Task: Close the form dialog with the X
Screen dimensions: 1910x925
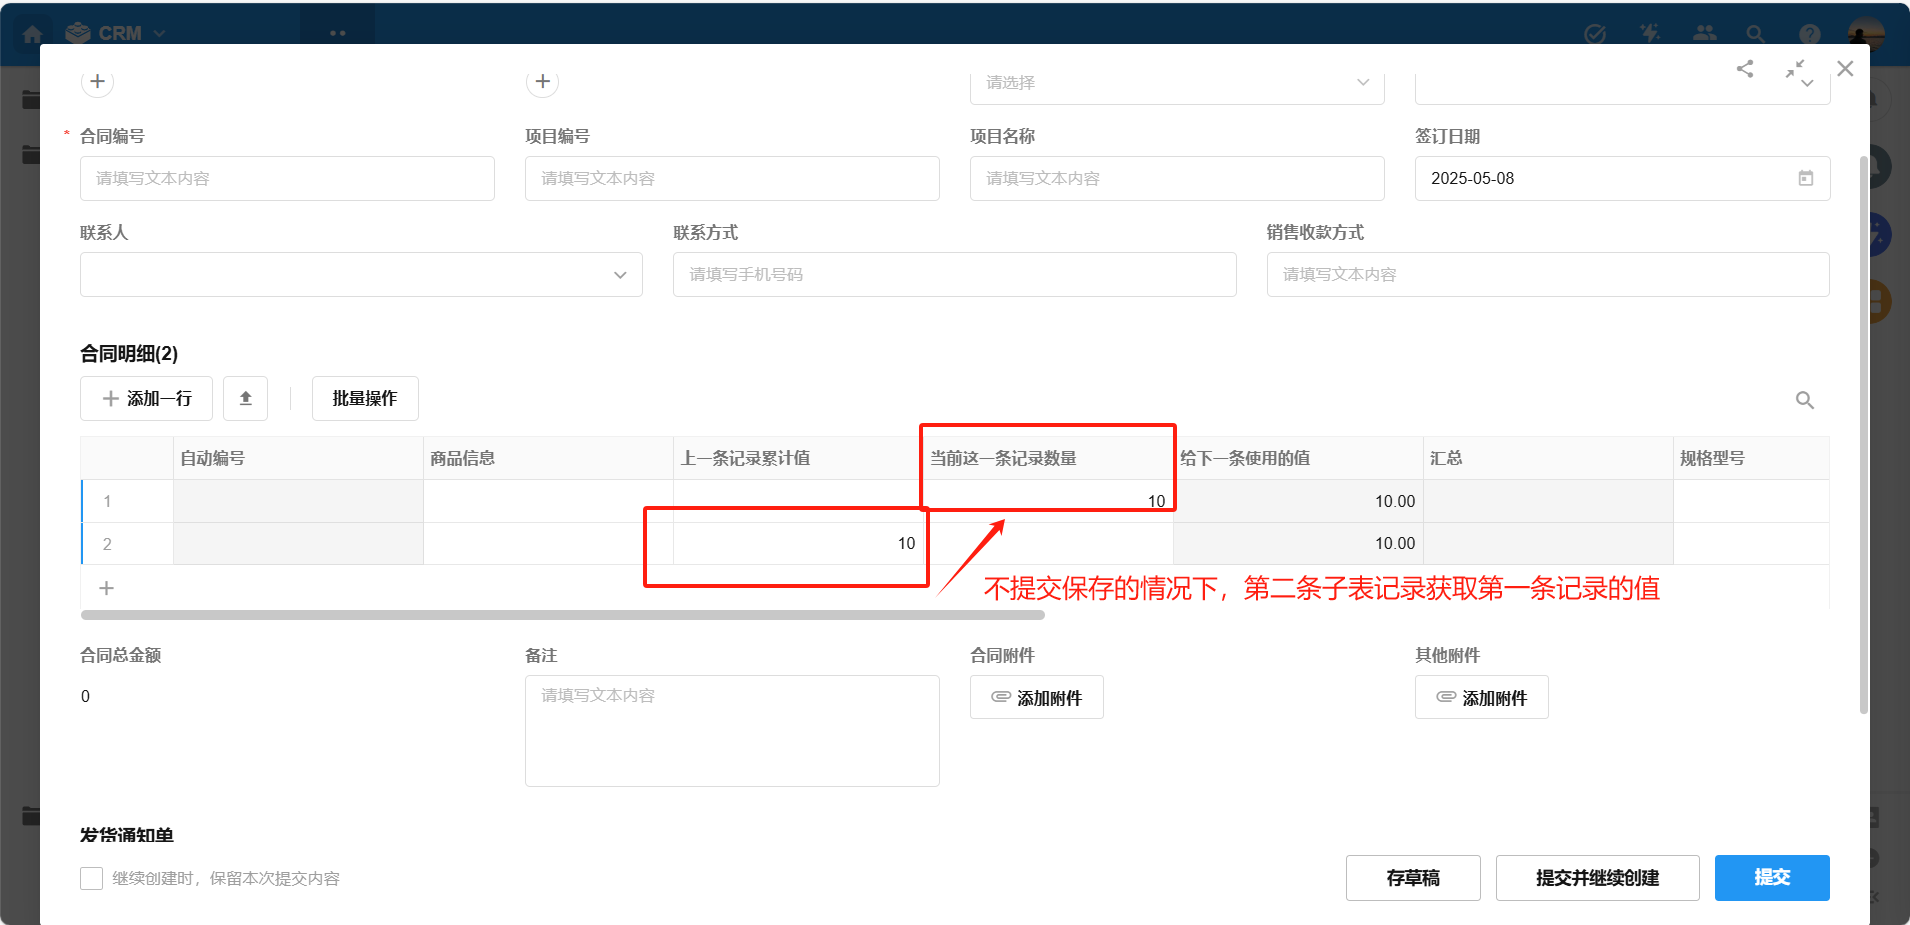Action: [1845, 68]
